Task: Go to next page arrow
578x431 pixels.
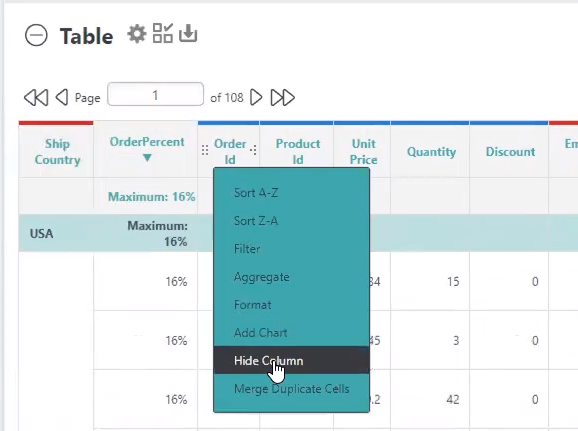Action: pos(256,98)
